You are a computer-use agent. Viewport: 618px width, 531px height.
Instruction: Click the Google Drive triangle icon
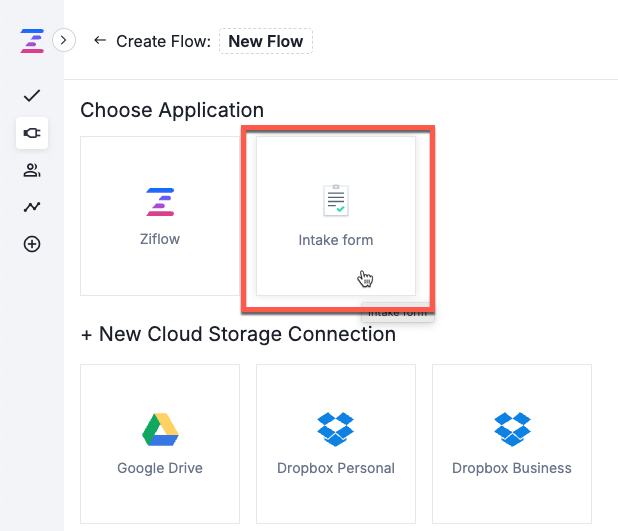[x=160, y=429]
